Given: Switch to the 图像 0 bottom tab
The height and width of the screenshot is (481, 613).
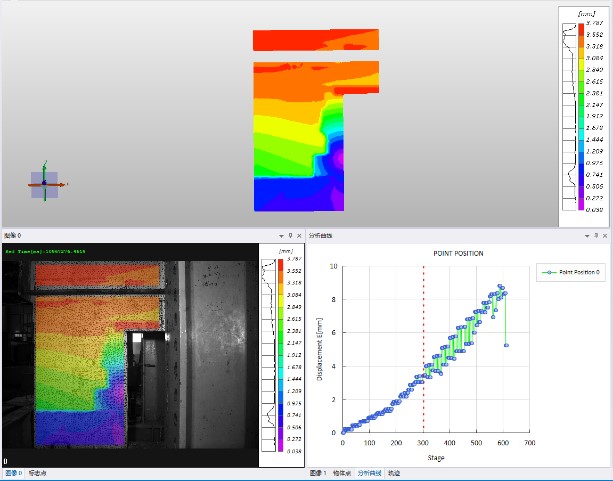Looking at the screenshot, I should click(12, 473).
